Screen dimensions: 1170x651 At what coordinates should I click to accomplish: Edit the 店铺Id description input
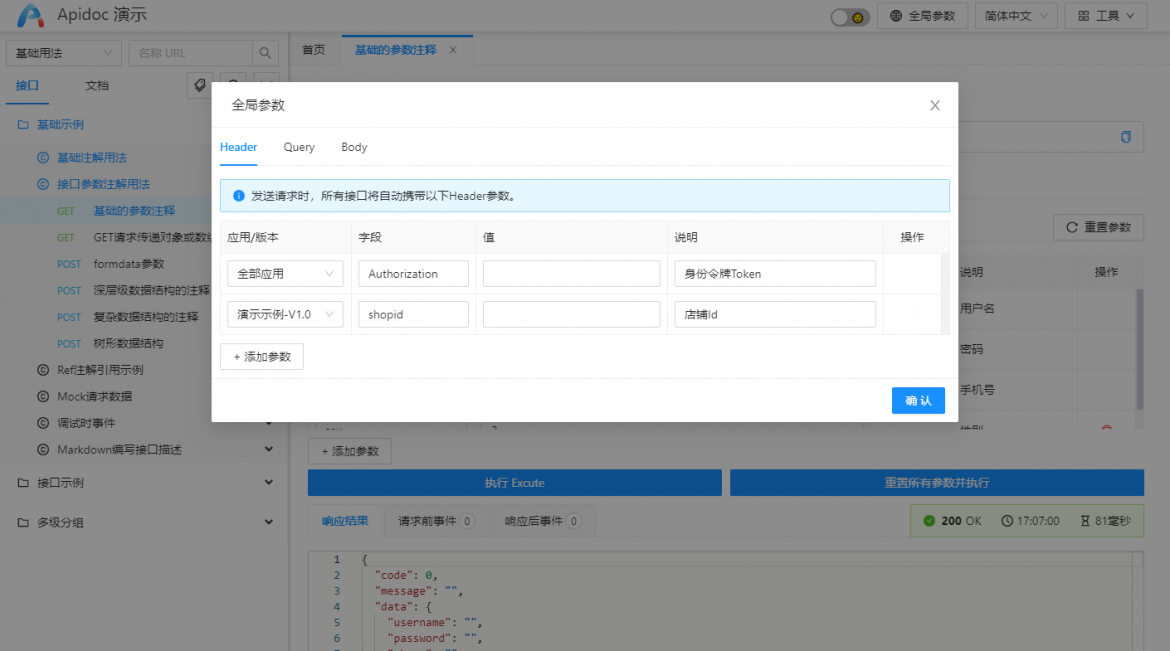(775, 314)
